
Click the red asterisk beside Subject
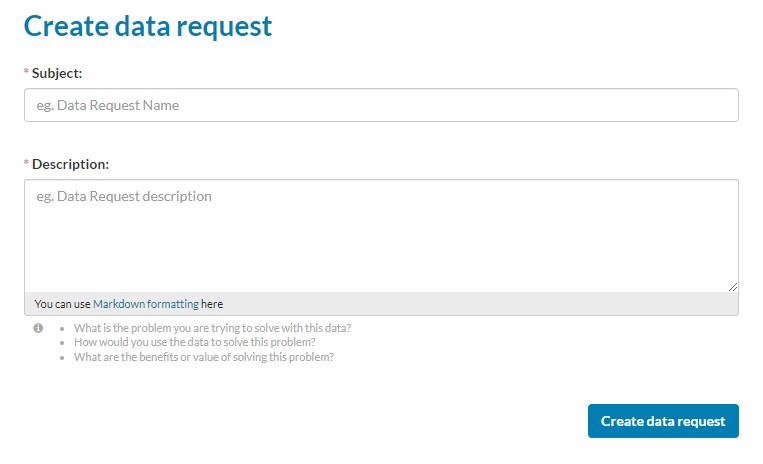[27, 73]
